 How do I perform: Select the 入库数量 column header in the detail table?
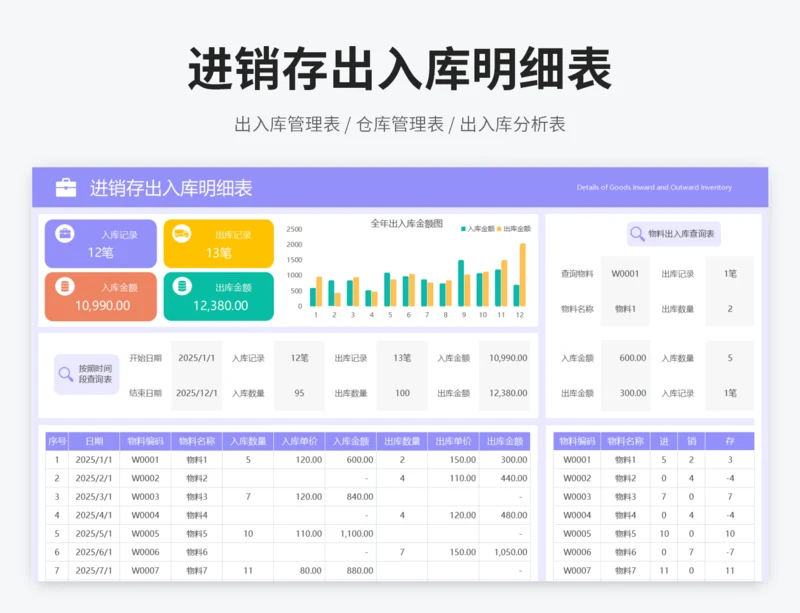248,441
